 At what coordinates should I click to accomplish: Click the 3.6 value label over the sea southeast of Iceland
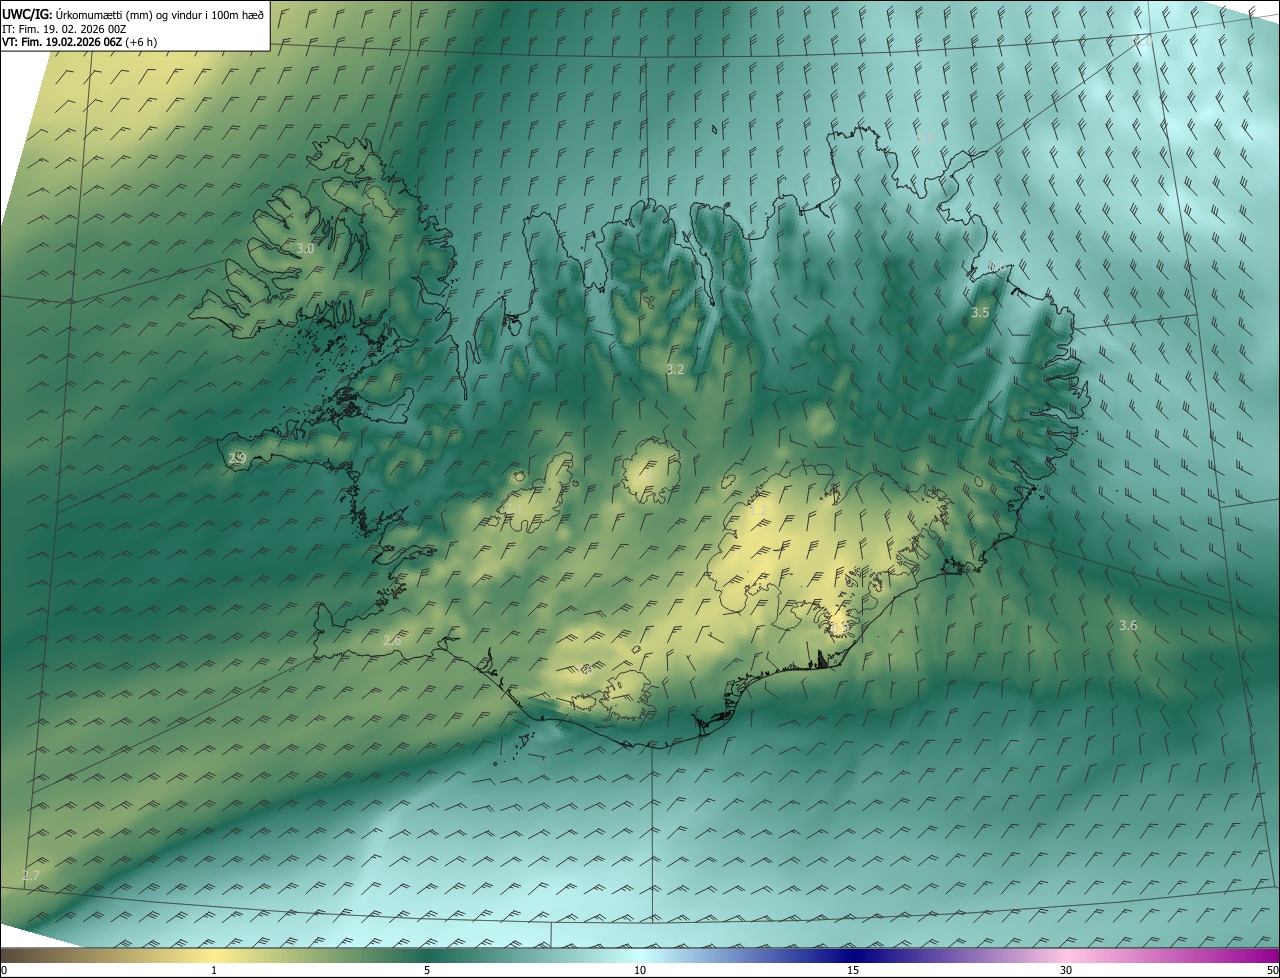pyautogui.click(x=1128, y=625)
